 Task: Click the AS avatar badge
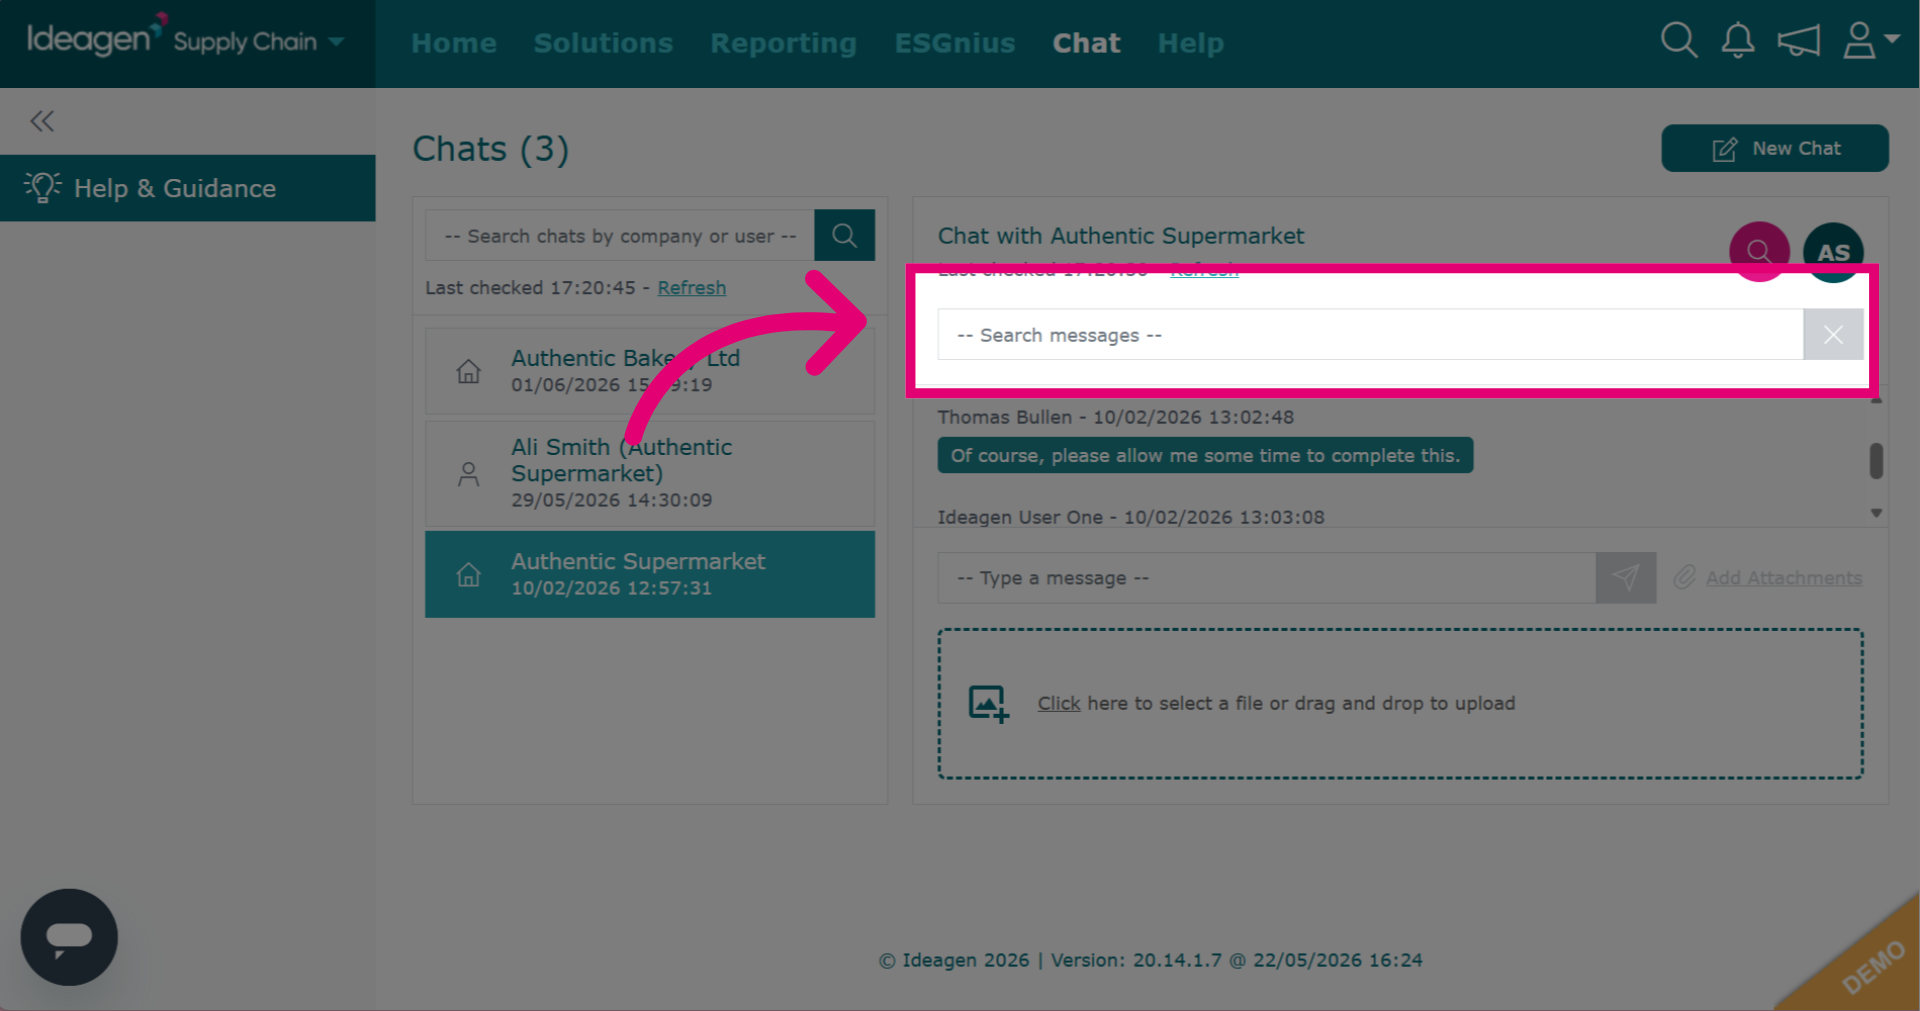pyautogui.click(x=1833, y=252)
